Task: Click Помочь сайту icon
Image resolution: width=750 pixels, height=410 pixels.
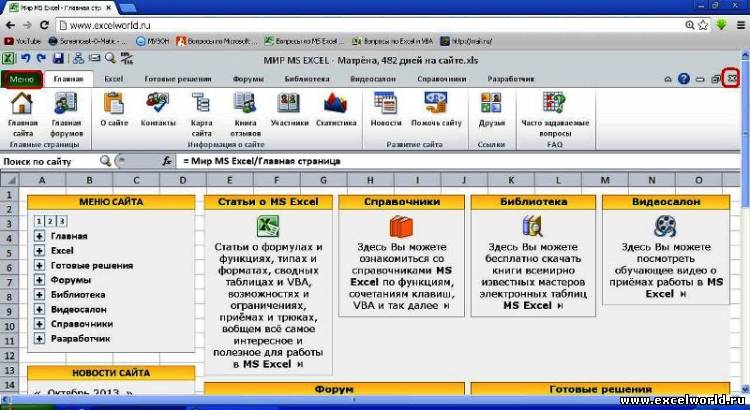Action: tap(436, 103)
